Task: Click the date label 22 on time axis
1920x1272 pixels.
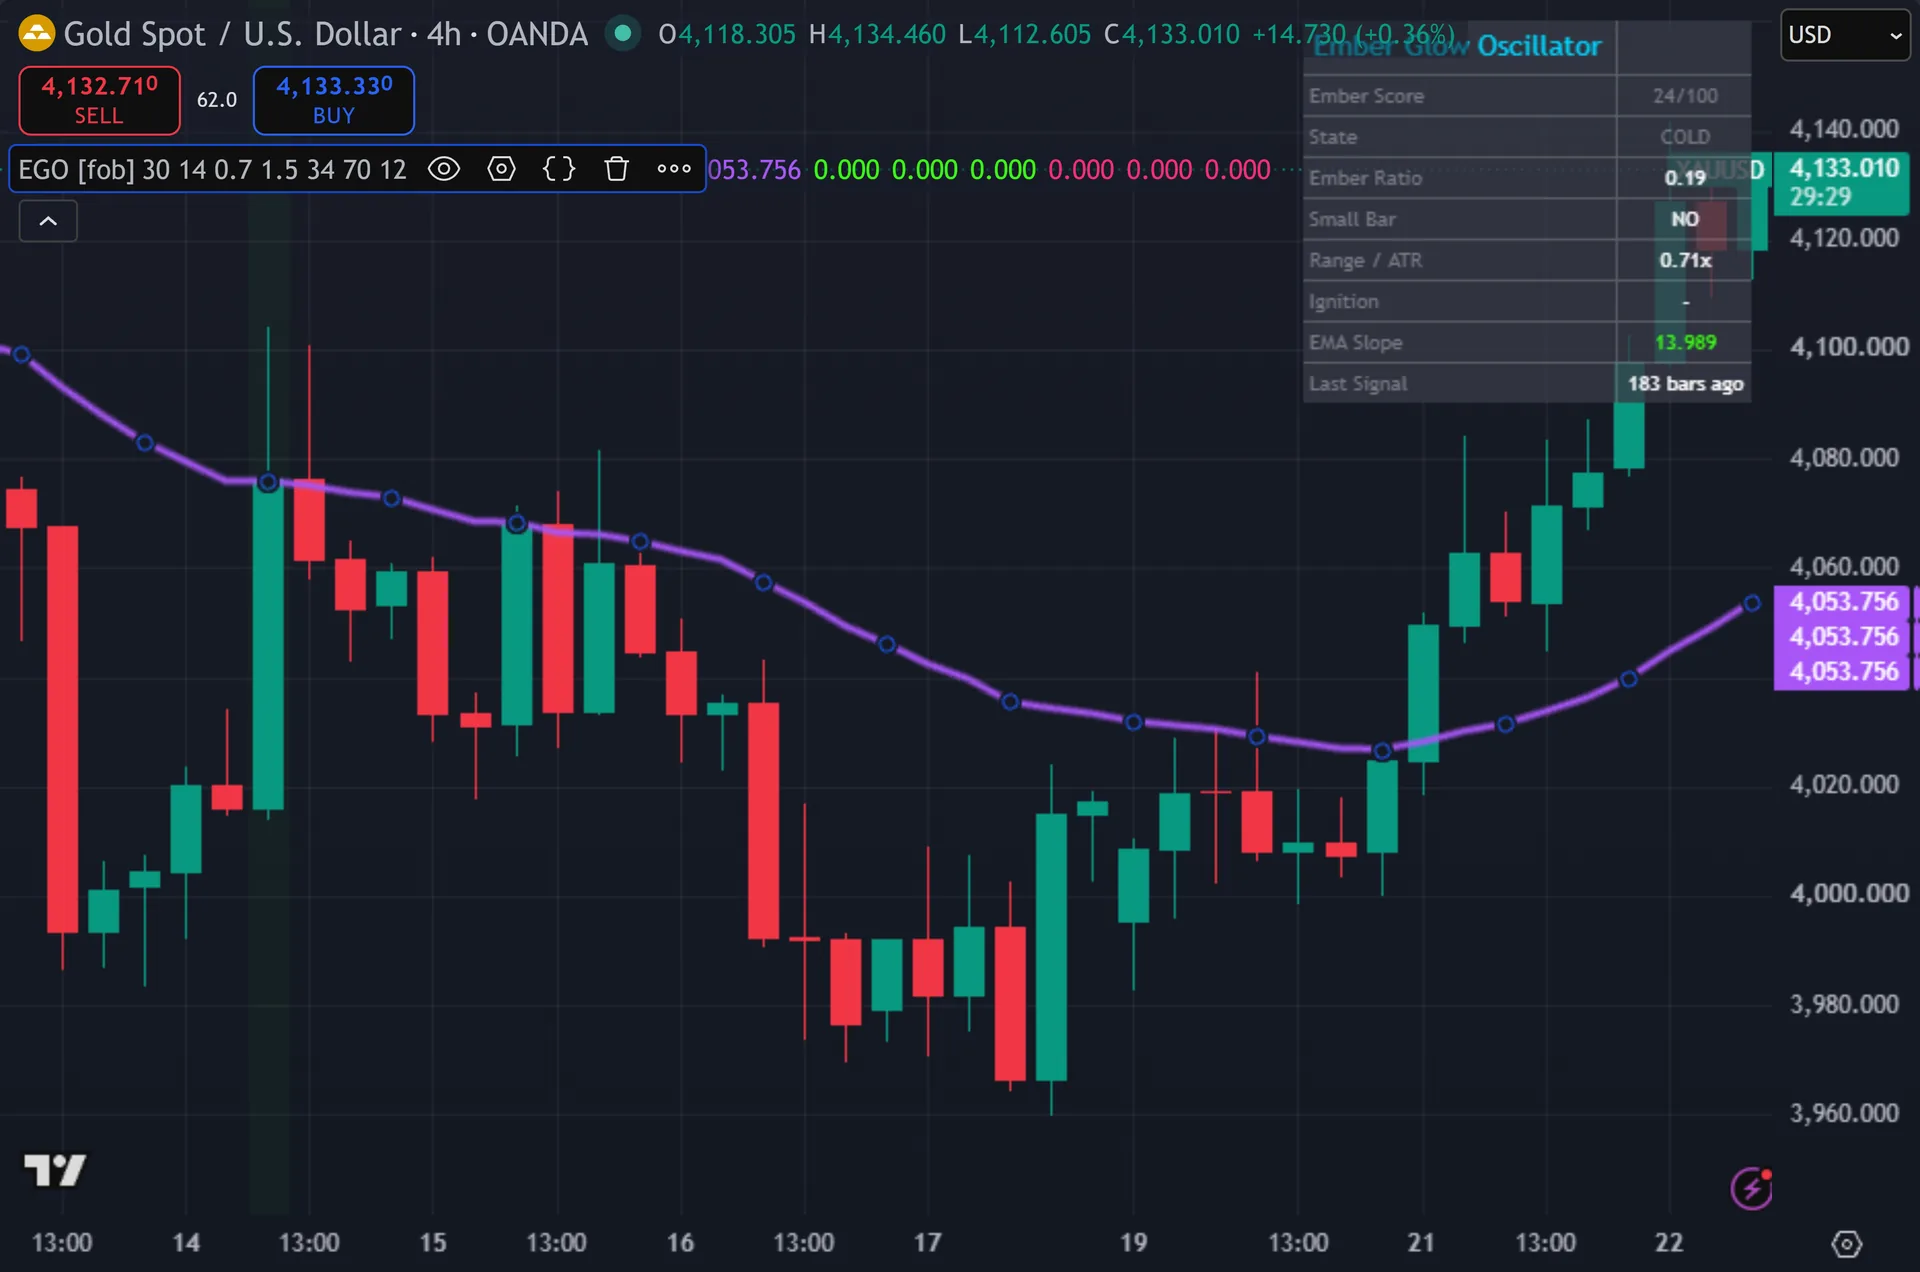Action: point(1669,1243)
